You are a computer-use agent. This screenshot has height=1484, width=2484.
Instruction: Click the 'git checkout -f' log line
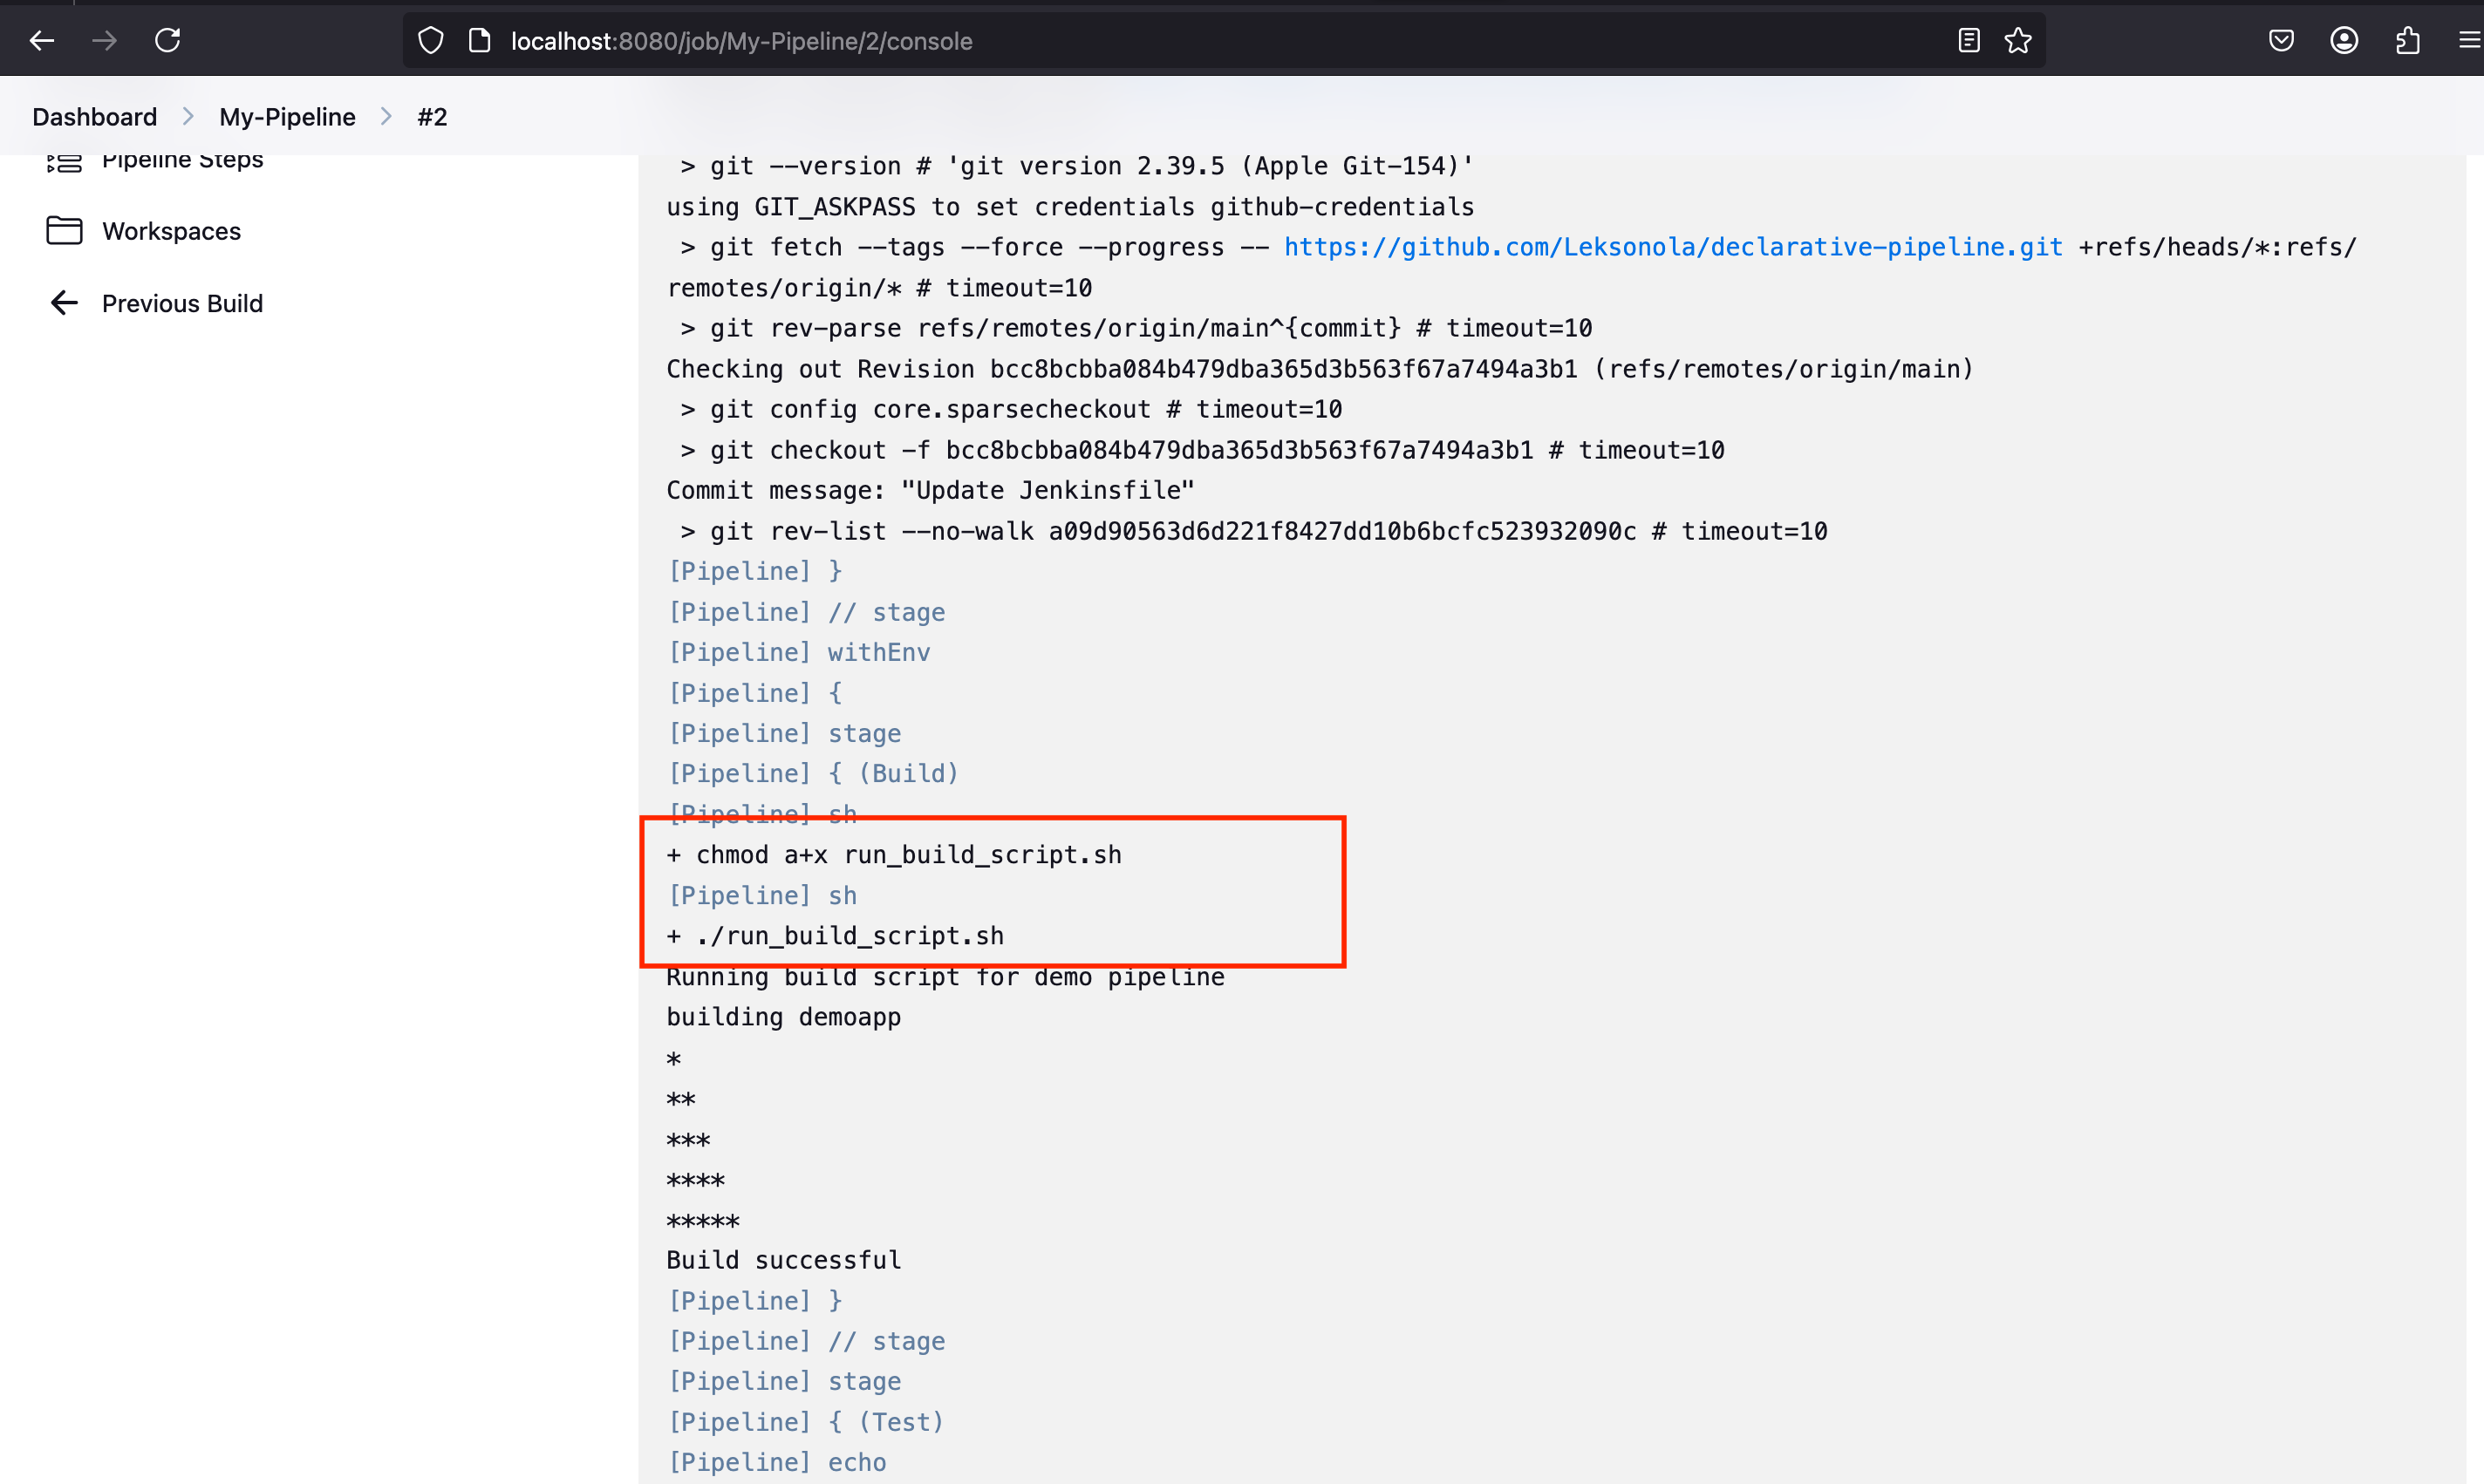[x=1202, y=450]
